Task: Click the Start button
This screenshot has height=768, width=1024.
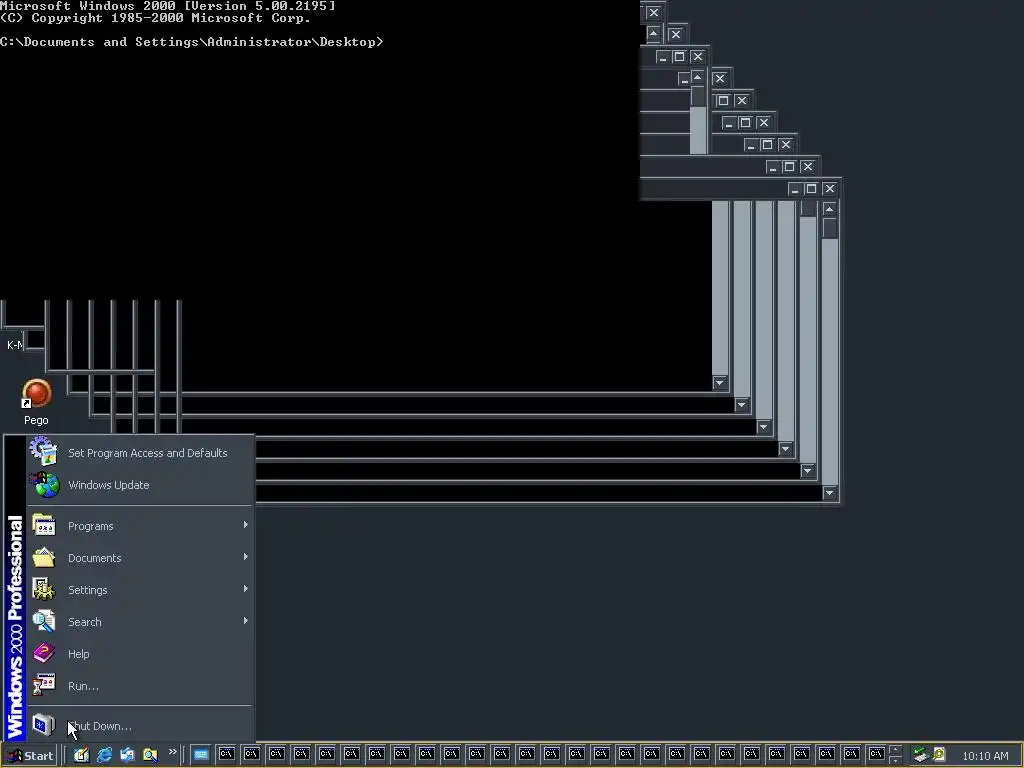Action: tap(30, 756)
